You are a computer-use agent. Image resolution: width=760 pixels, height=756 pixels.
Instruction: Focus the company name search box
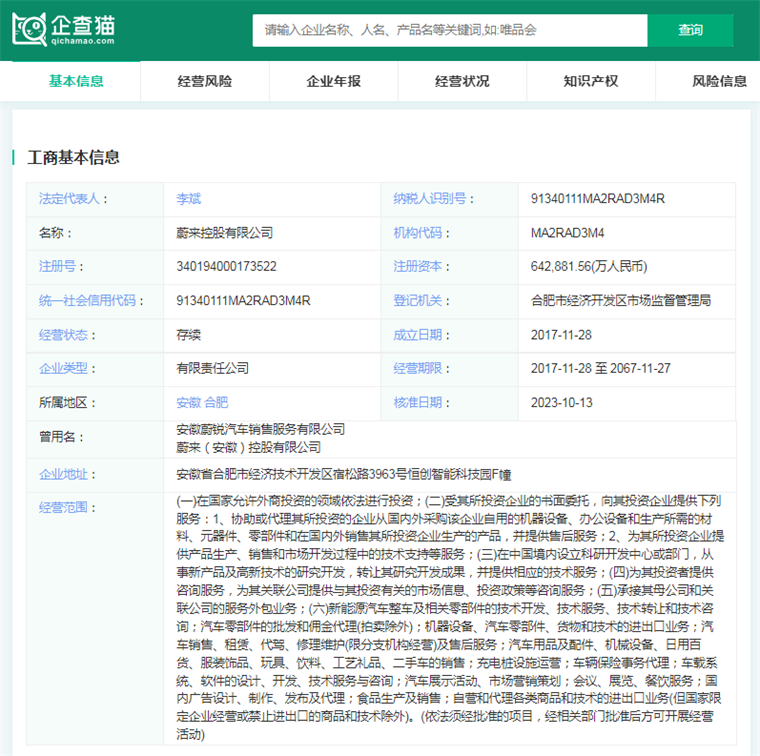point(449,30)
